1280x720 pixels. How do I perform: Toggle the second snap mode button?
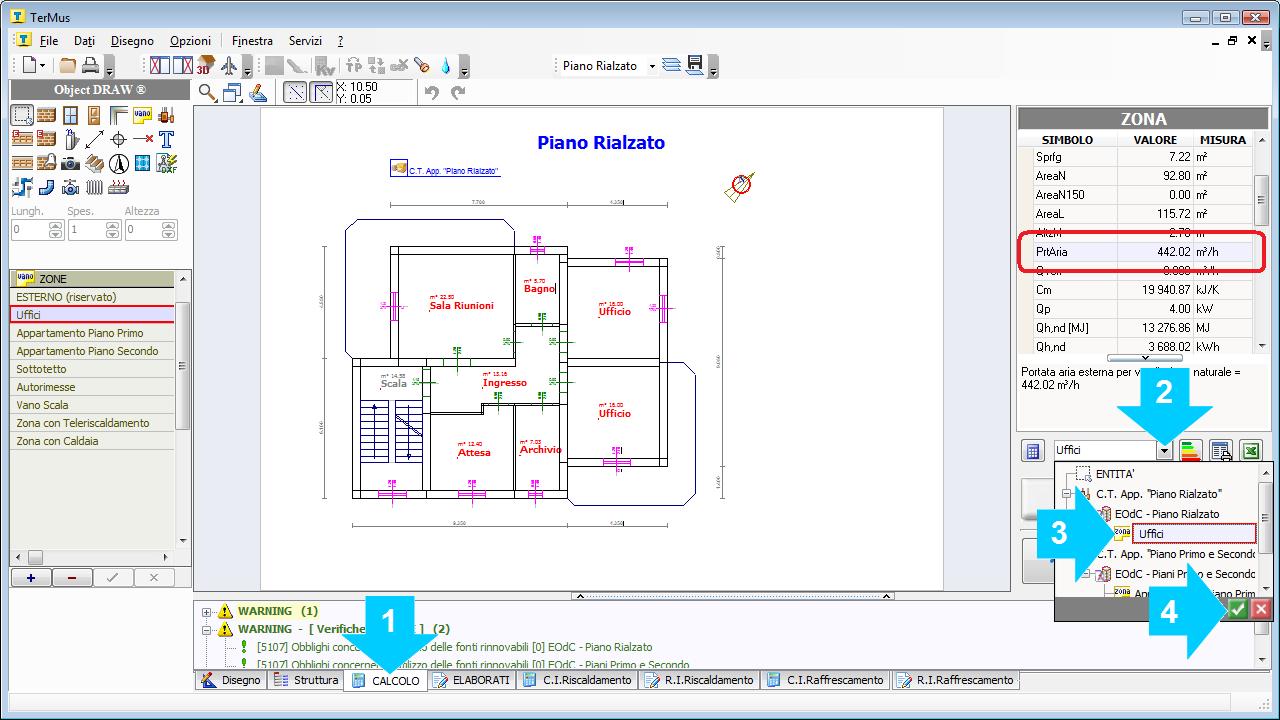click(322, 93)
